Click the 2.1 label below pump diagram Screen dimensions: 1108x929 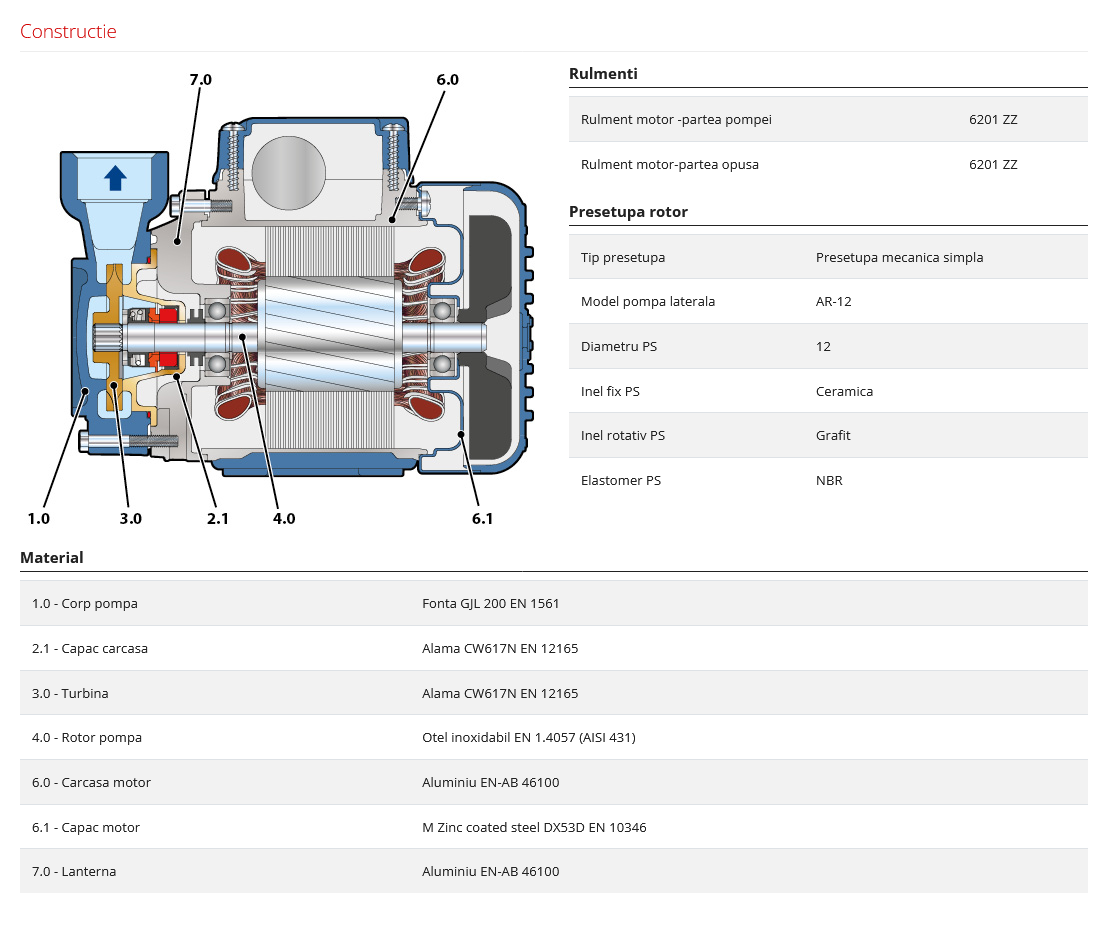(x=217, y=518)
